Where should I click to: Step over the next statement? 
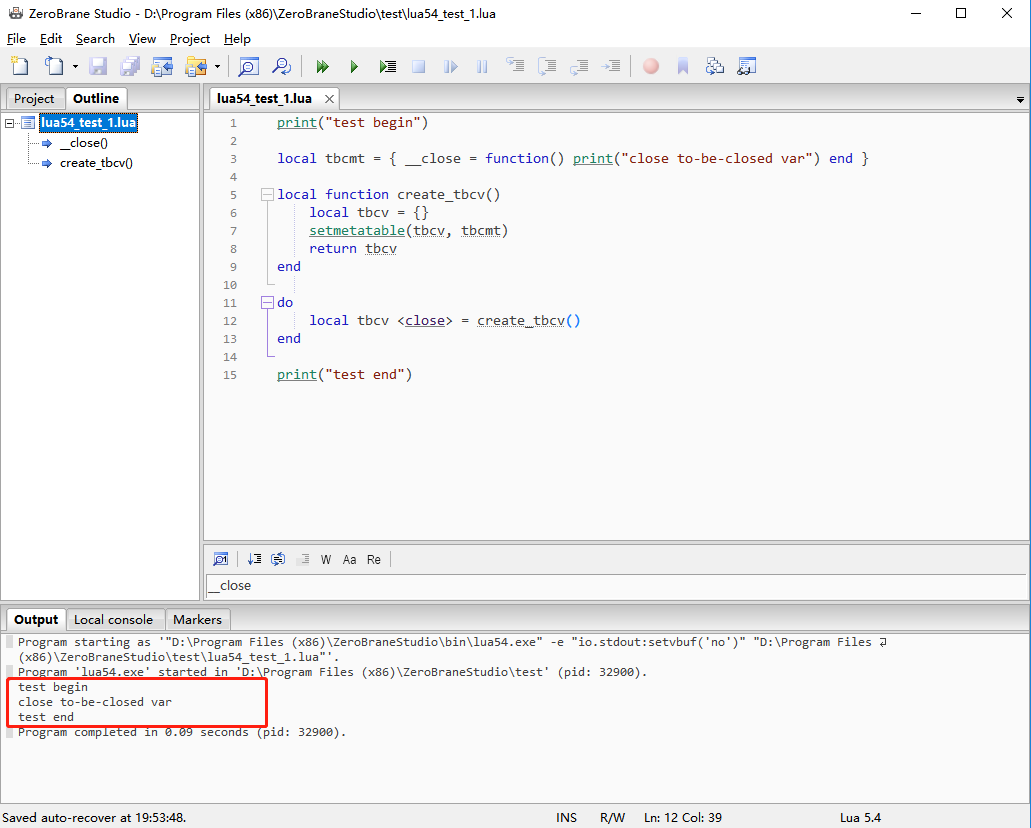click(x=547, y=65)
